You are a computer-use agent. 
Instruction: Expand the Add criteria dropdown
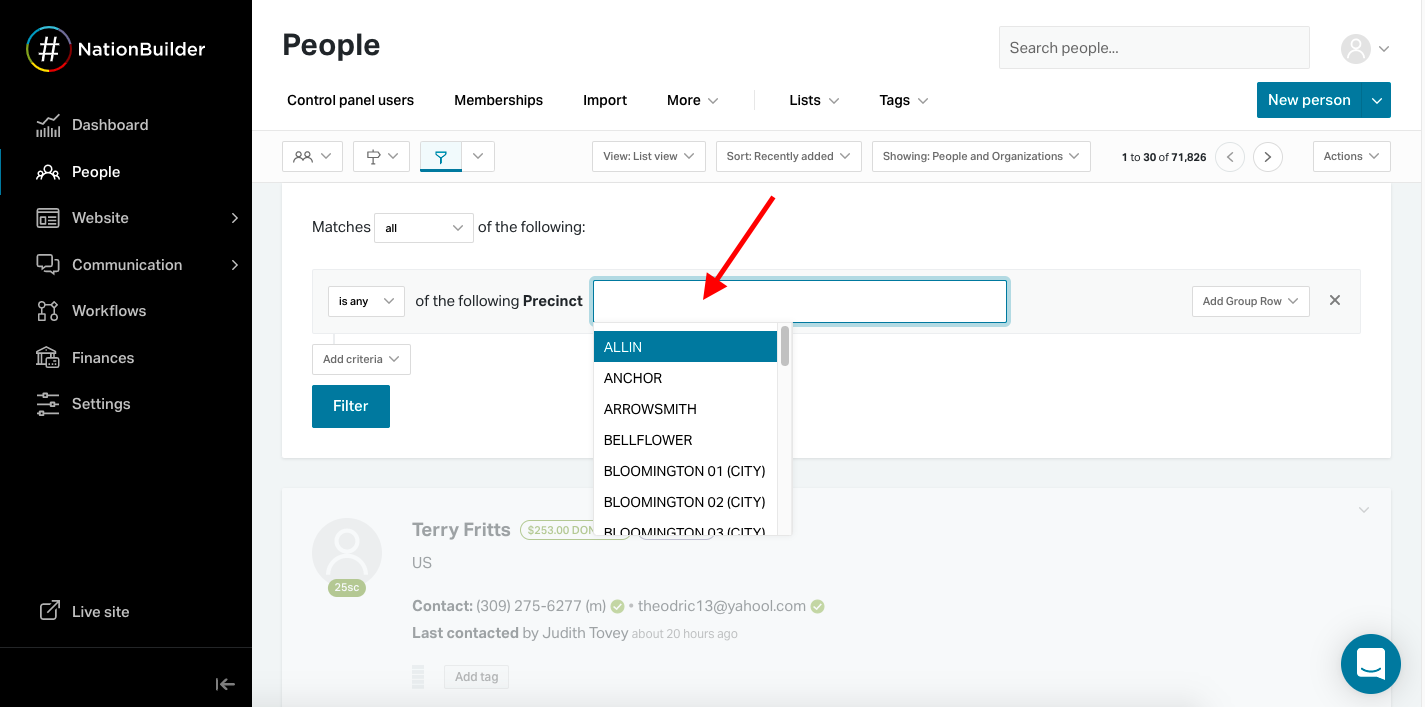coord(361,359)
